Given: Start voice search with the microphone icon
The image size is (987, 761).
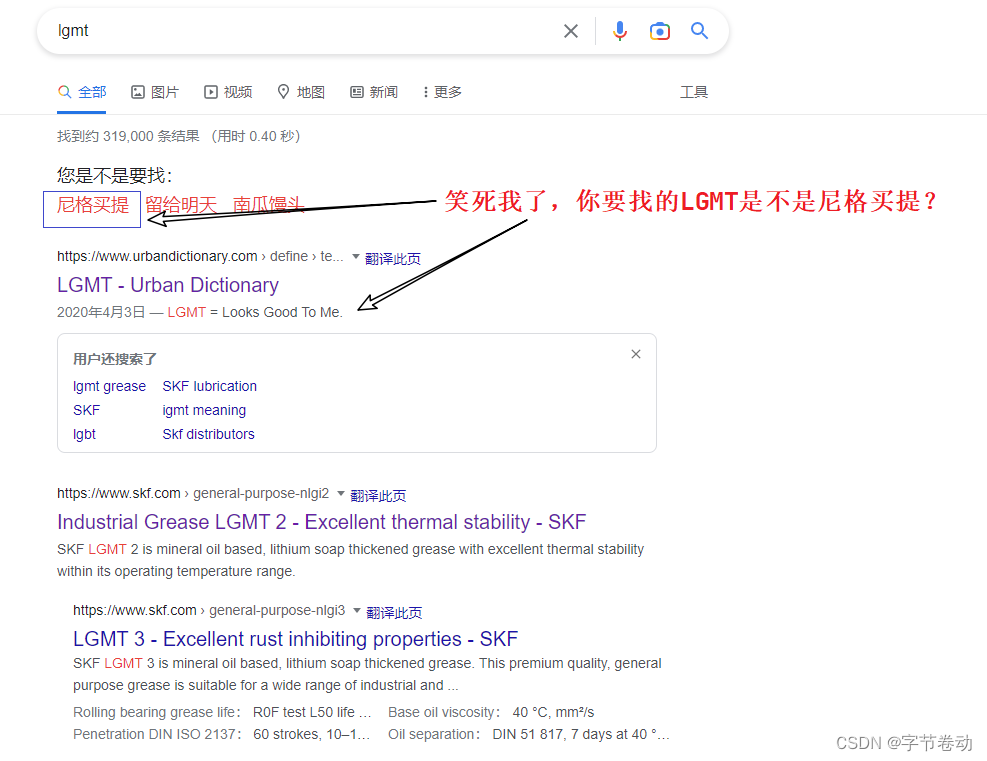Looking at the screenshot, I should [x=620, y=31].
